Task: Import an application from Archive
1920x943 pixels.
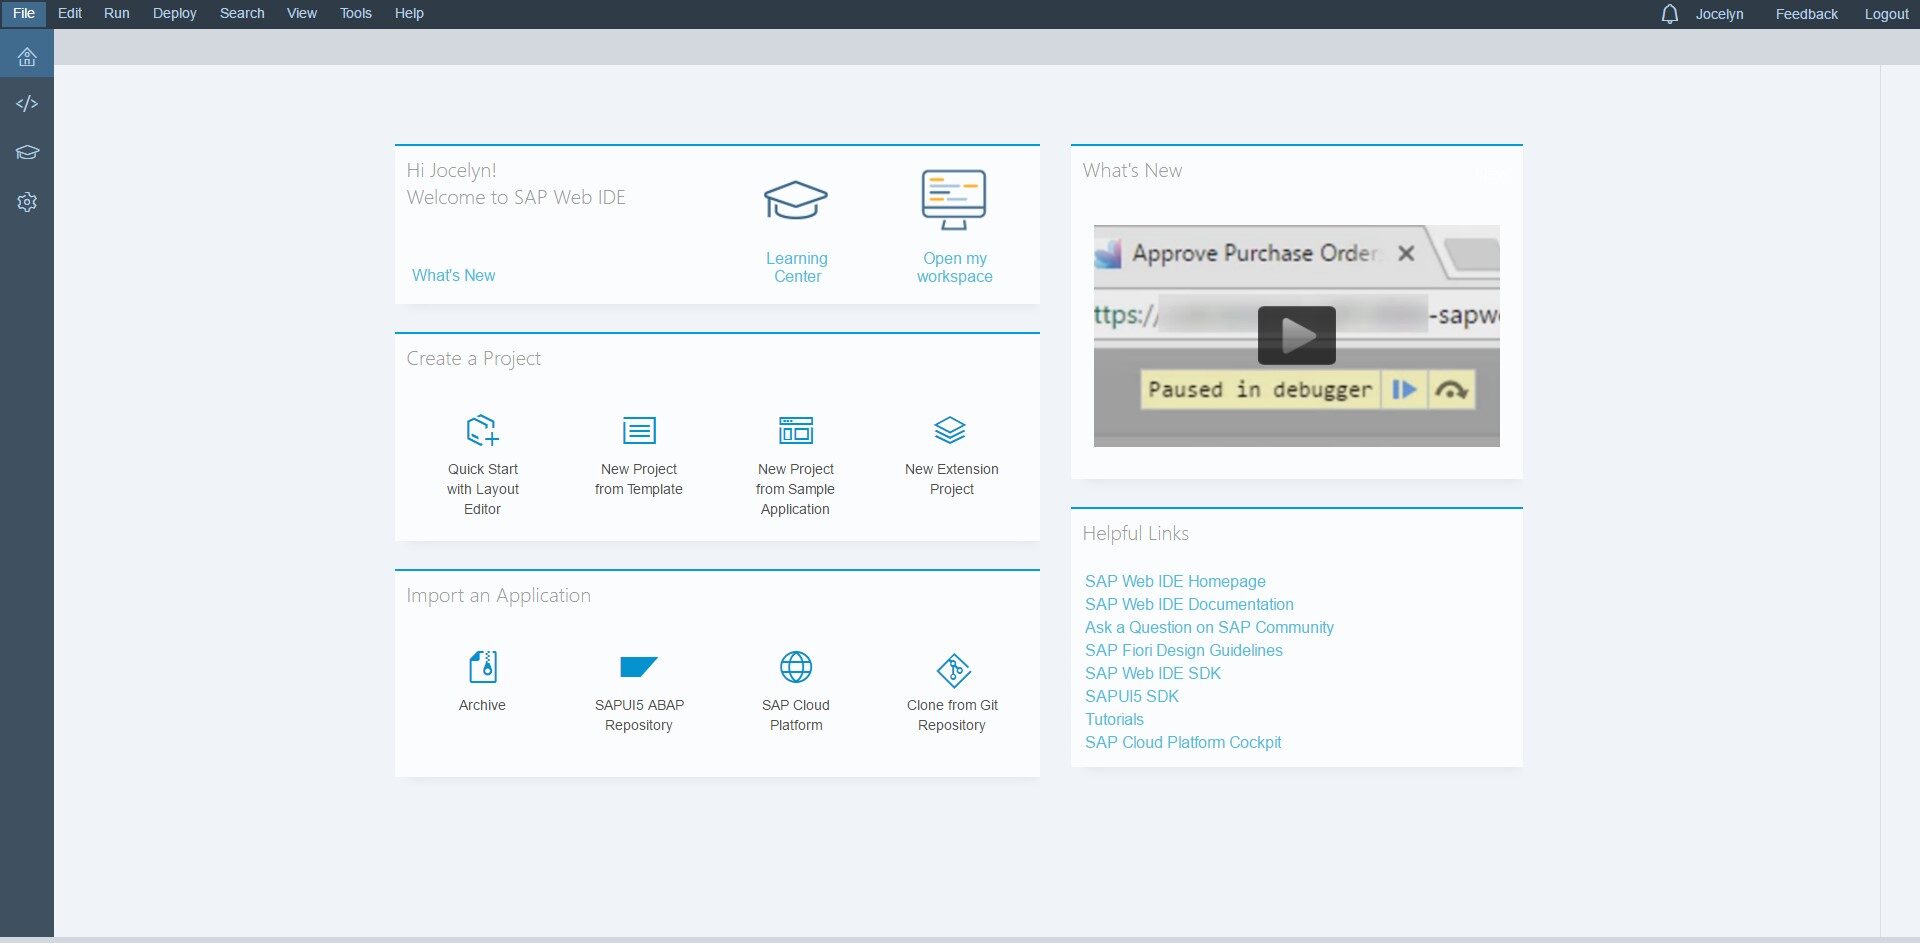Action: (482, 668)
